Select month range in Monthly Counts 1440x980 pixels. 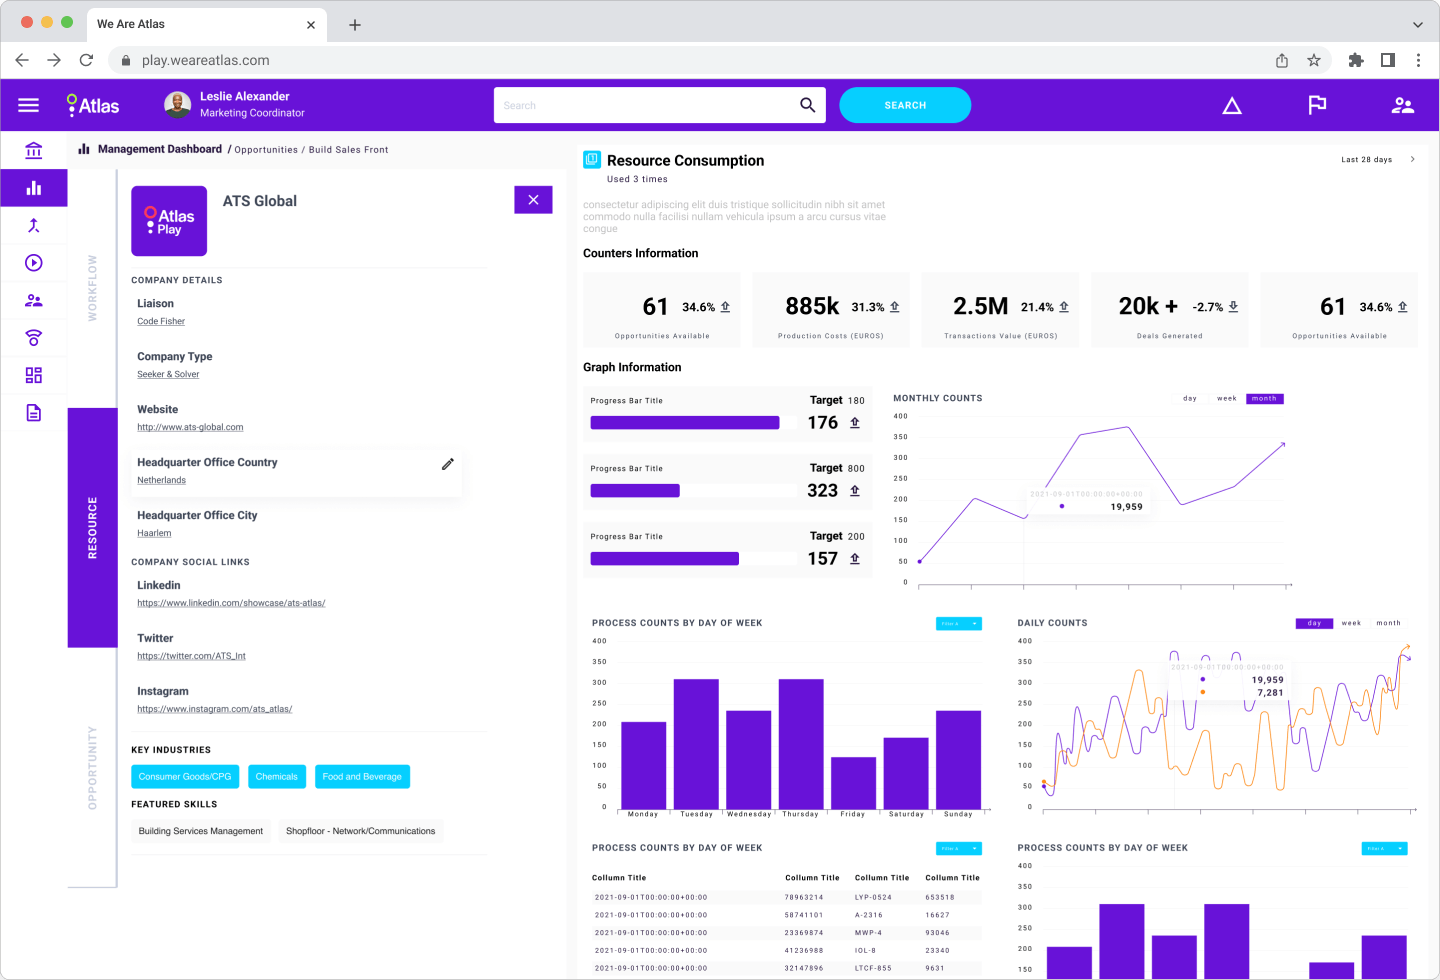[x=1265, y=399]
